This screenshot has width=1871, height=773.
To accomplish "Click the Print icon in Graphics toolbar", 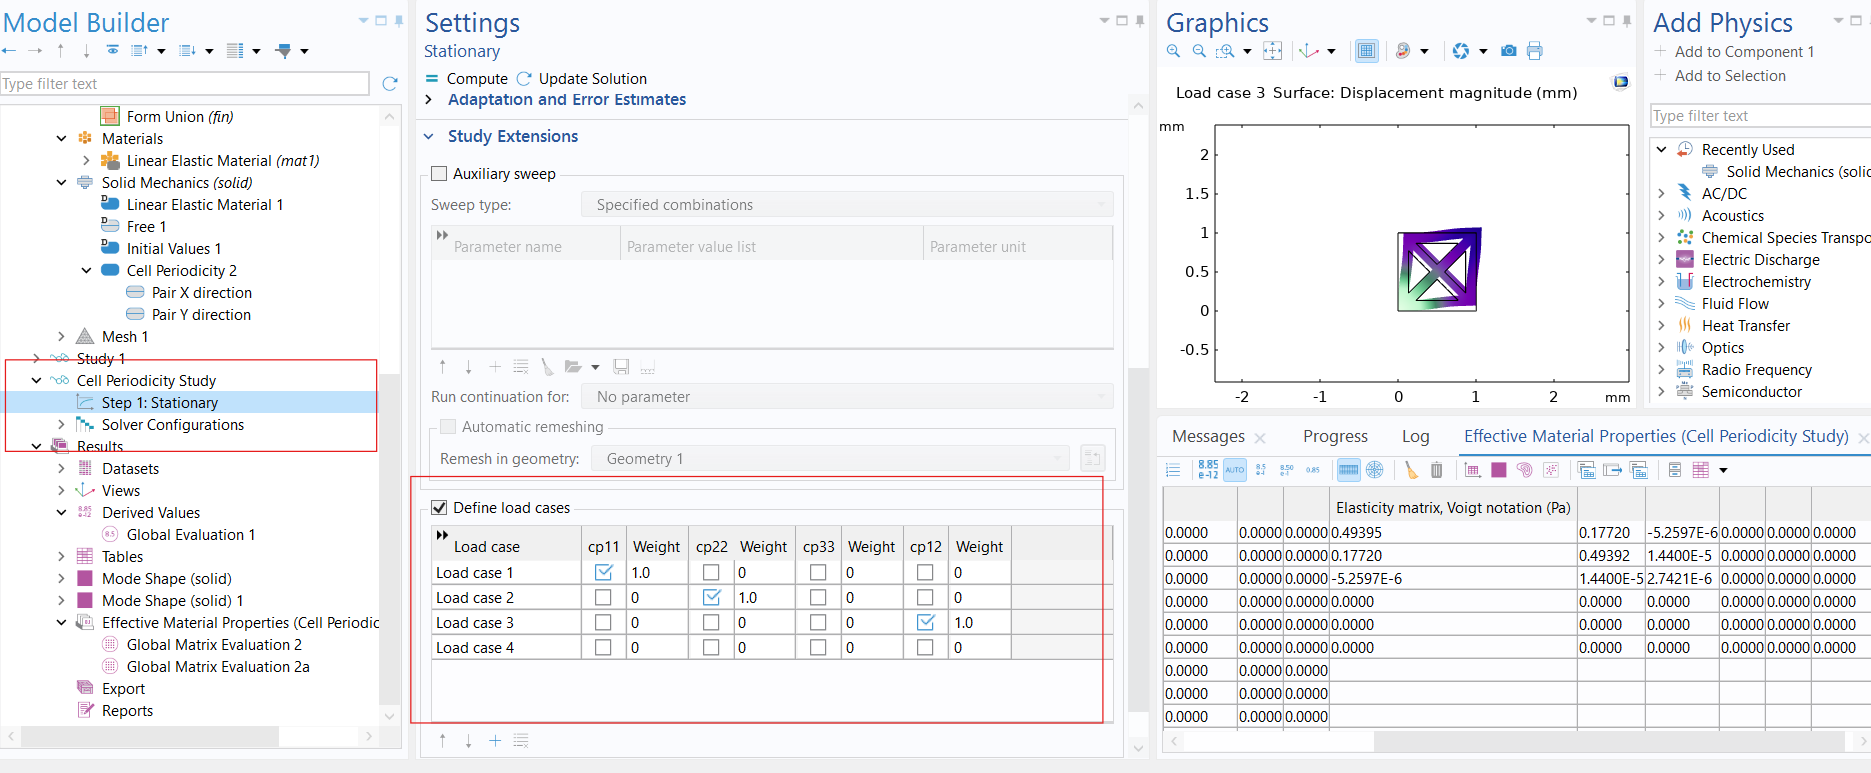I will point(1534,51).
